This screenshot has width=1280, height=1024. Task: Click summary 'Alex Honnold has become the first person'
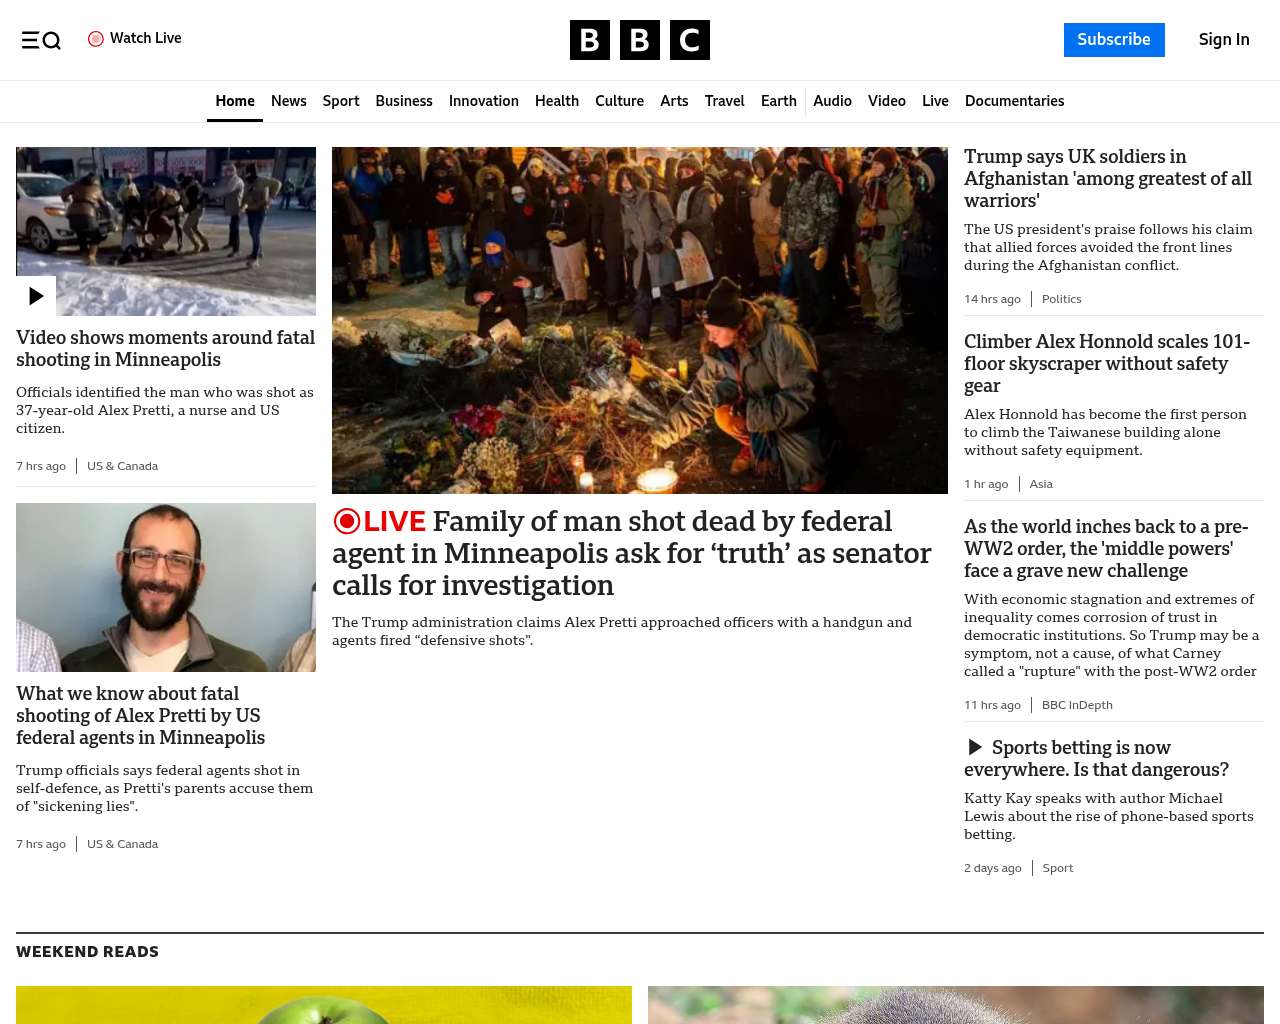pos(1105,432)
